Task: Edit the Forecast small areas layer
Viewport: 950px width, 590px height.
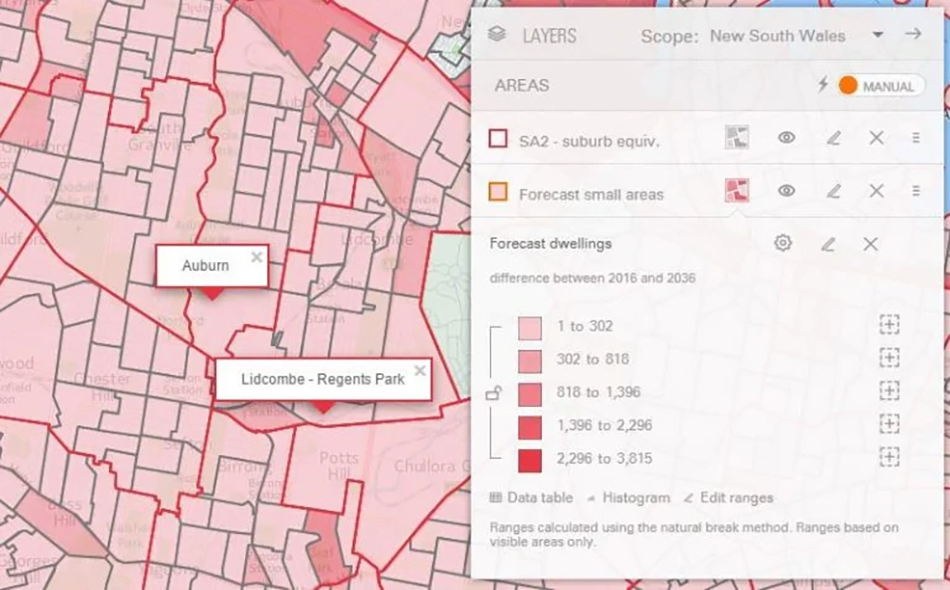Action: 834,191
